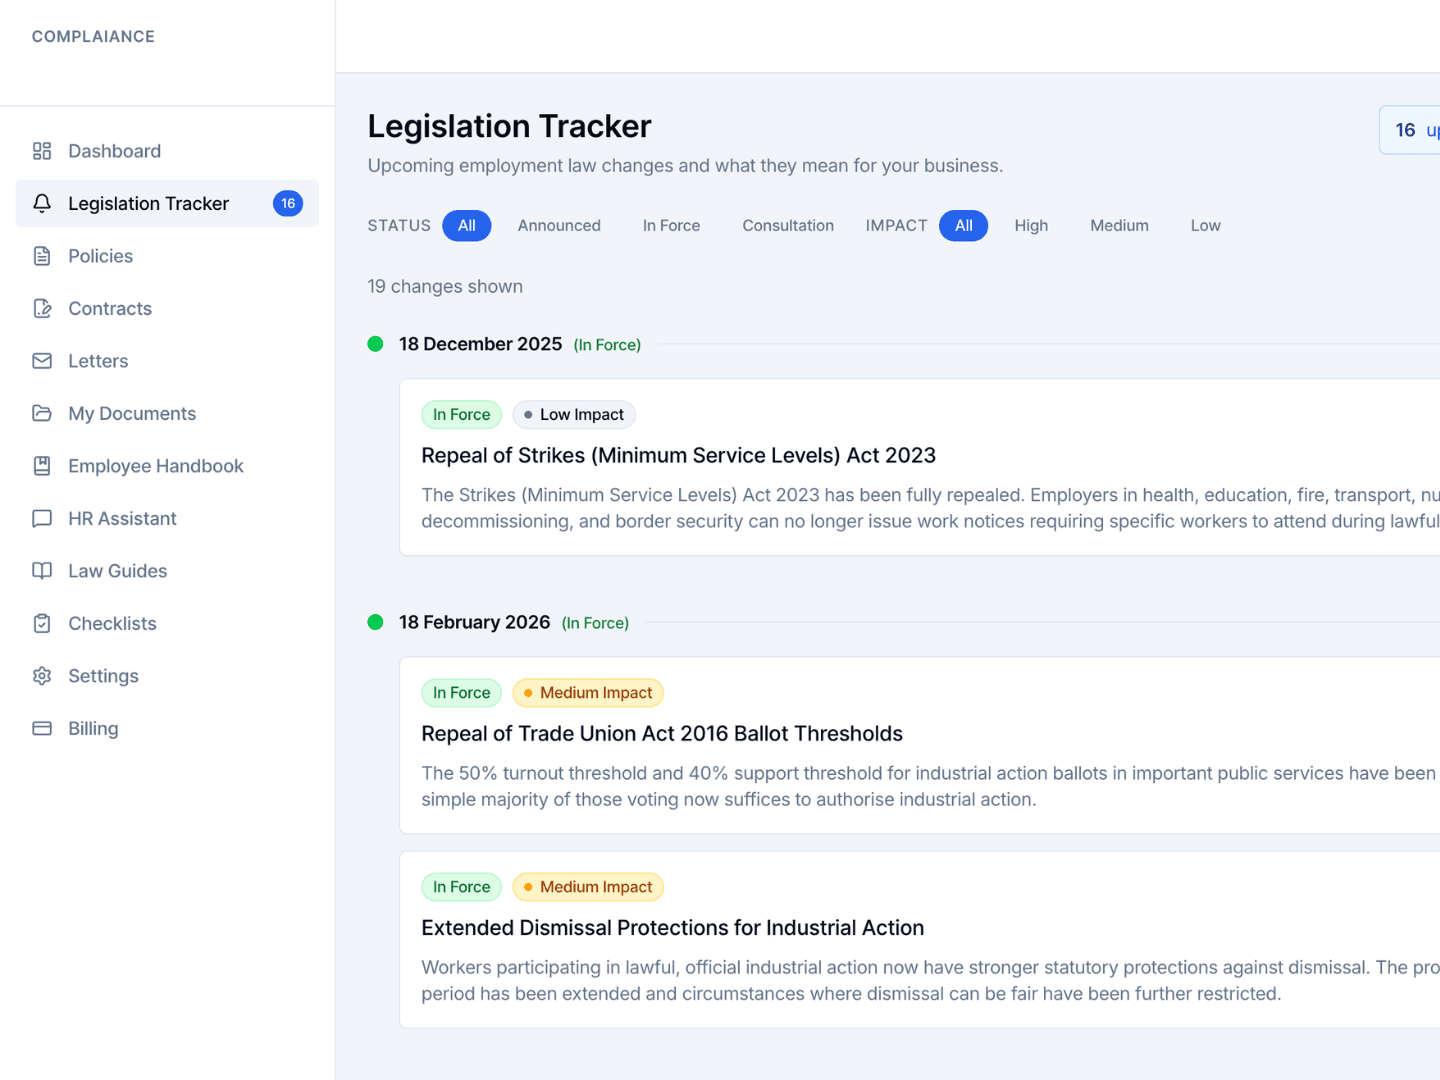Select the Legislation Tracker bell icon
Image resolution: width=1440 pixels, height=1080 pixels.
tap(42, 203)
